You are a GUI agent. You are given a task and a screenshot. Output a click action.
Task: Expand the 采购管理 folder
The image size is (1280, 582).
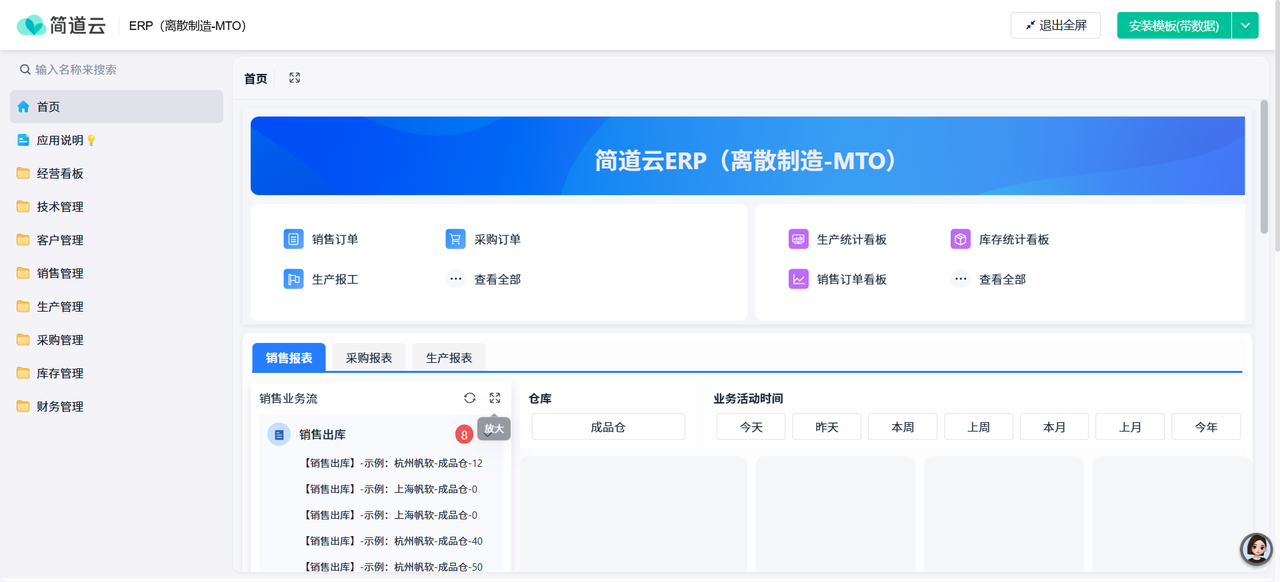[x=117, y=340]
